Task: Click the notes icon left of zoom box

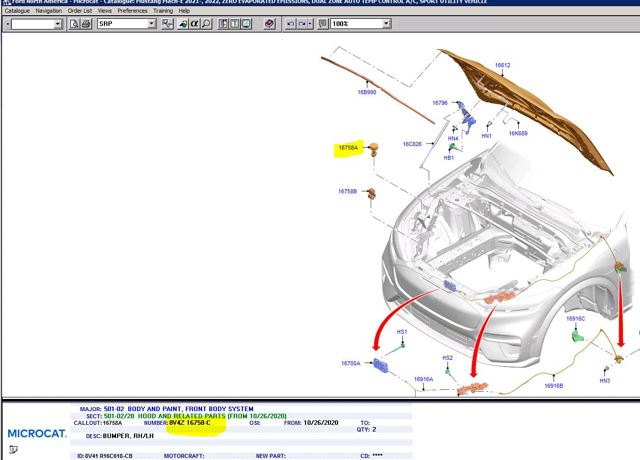Action: [x=322, y=24]
